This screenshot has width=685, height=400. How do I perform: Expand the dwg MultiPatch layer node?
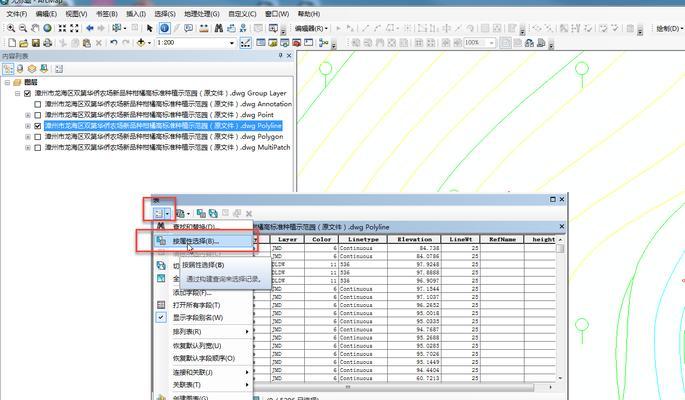(28, 148)
